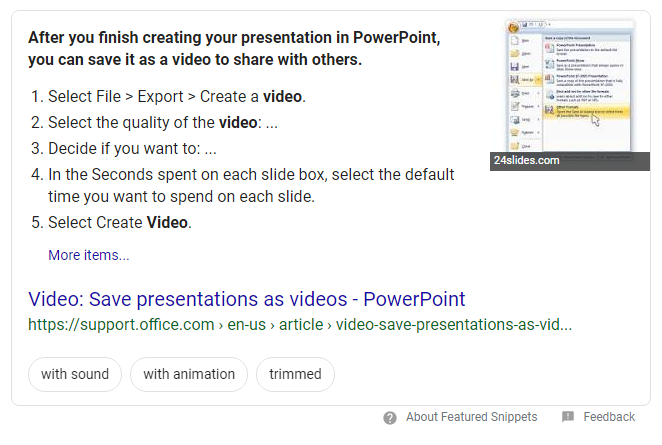The height and width of the screenshot is (445, 662).
Task: Click the snippet heading 'After you finish creating your presentation'
Action: pyautogui.click(x=234, y=49)
